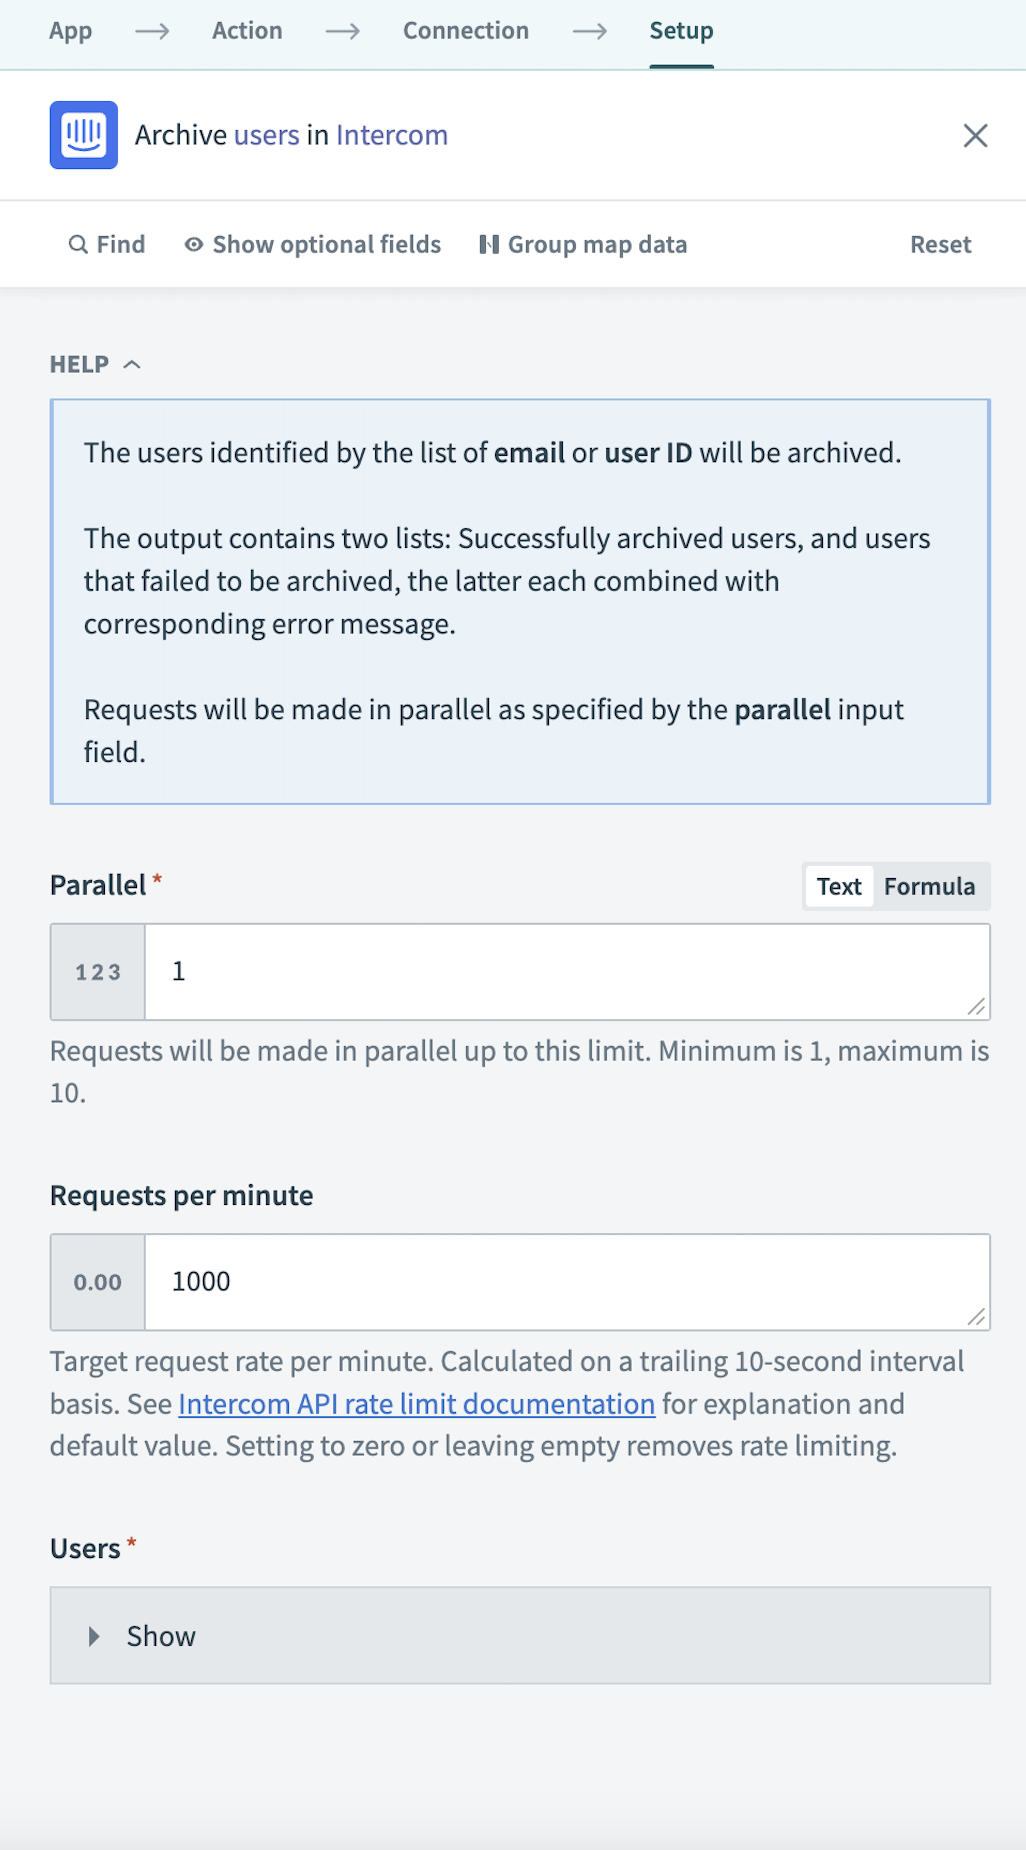The width and height of the screenshot is (1026, 1850).
Task: Switch to the Connection step
Action: point(465,31)
